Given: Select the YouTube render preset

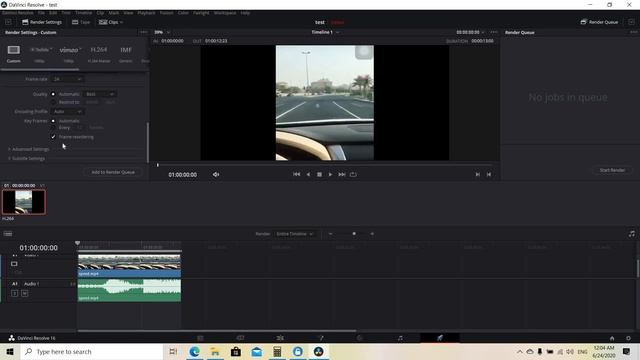Looking at the screenshot, I should pyautogui.click(x=40, y=54).
